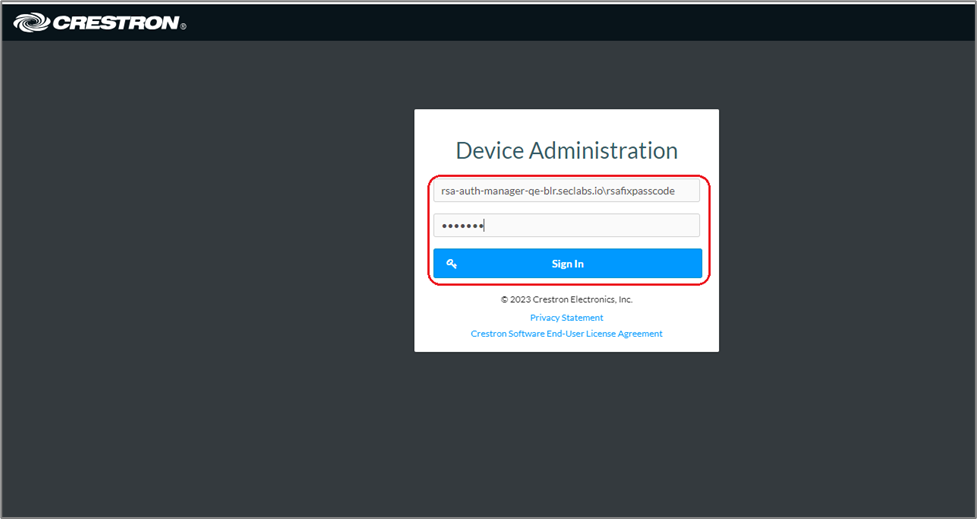Screen dimensions: 977x519
Task: Click the key icon on Sign In button
Action: (x=452, y=264)
